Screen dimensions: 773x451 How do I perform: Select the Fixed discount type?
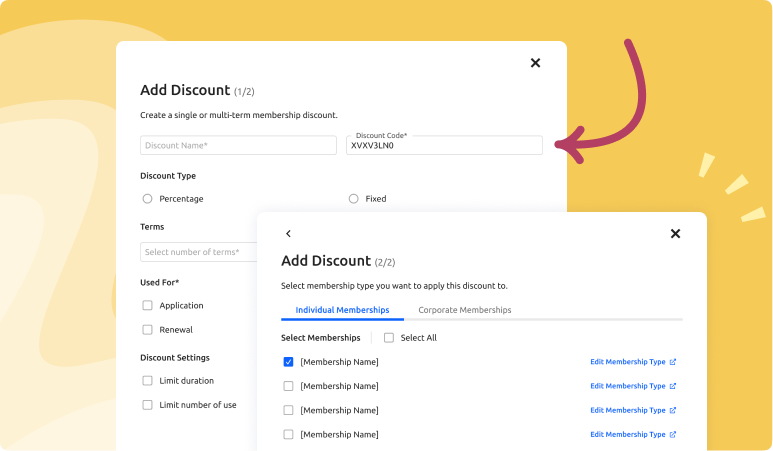pyautogui.click(x=353, y=199)
